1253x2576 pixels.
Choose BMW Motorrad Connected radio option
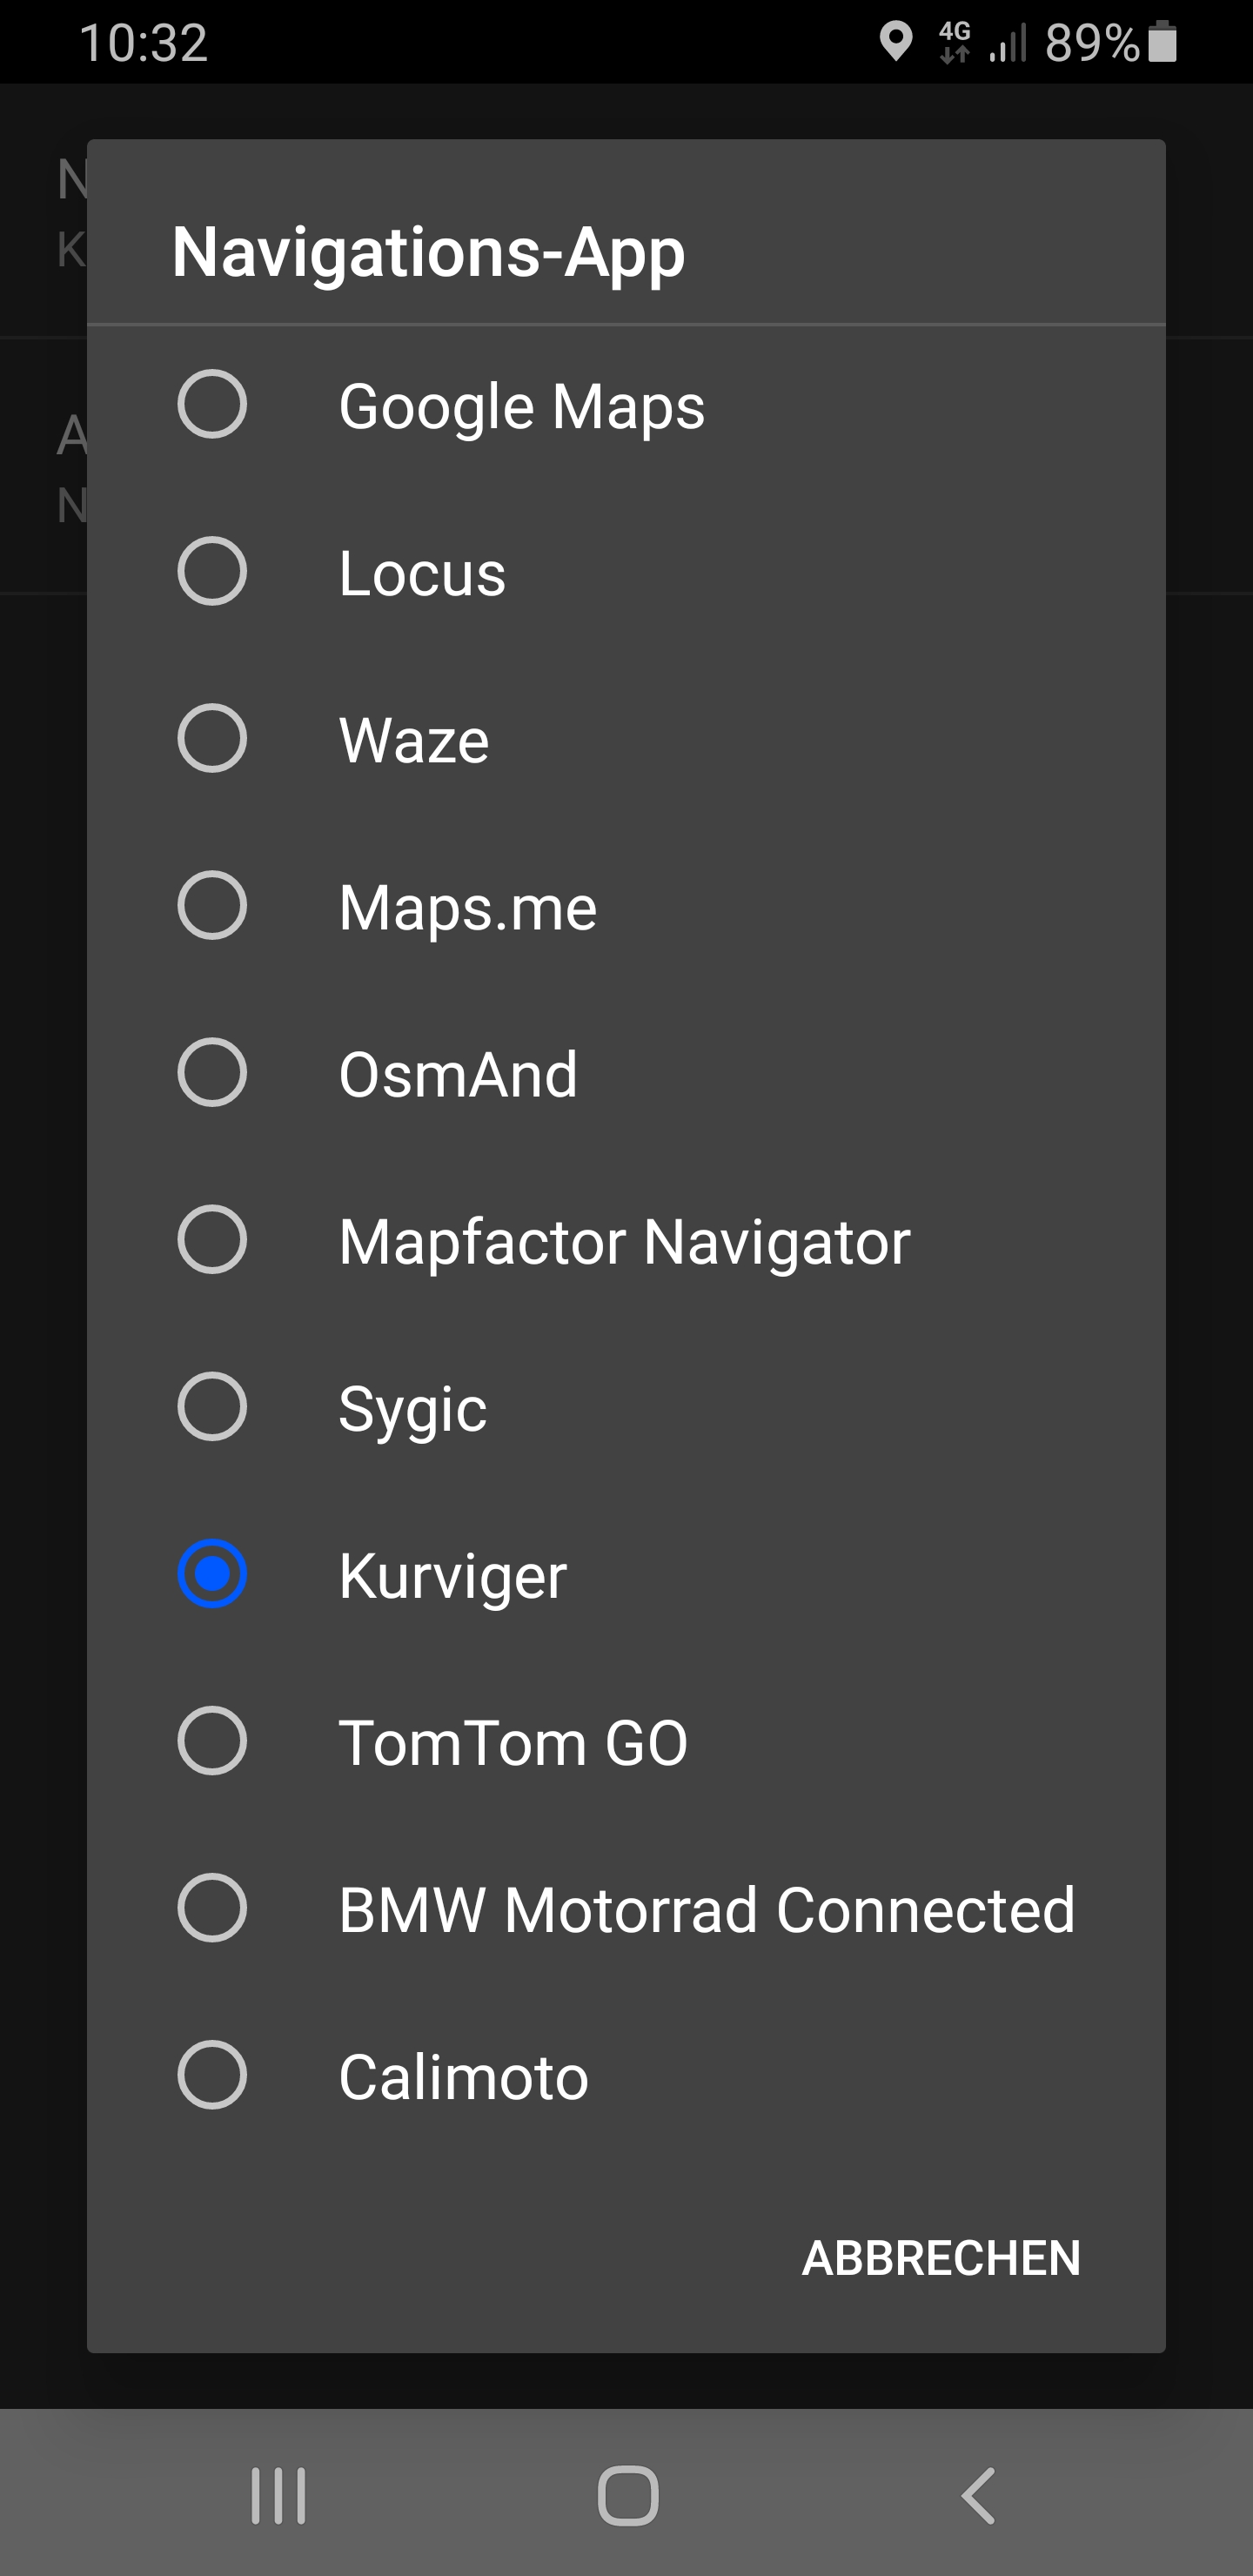(x=212, y=1908)
